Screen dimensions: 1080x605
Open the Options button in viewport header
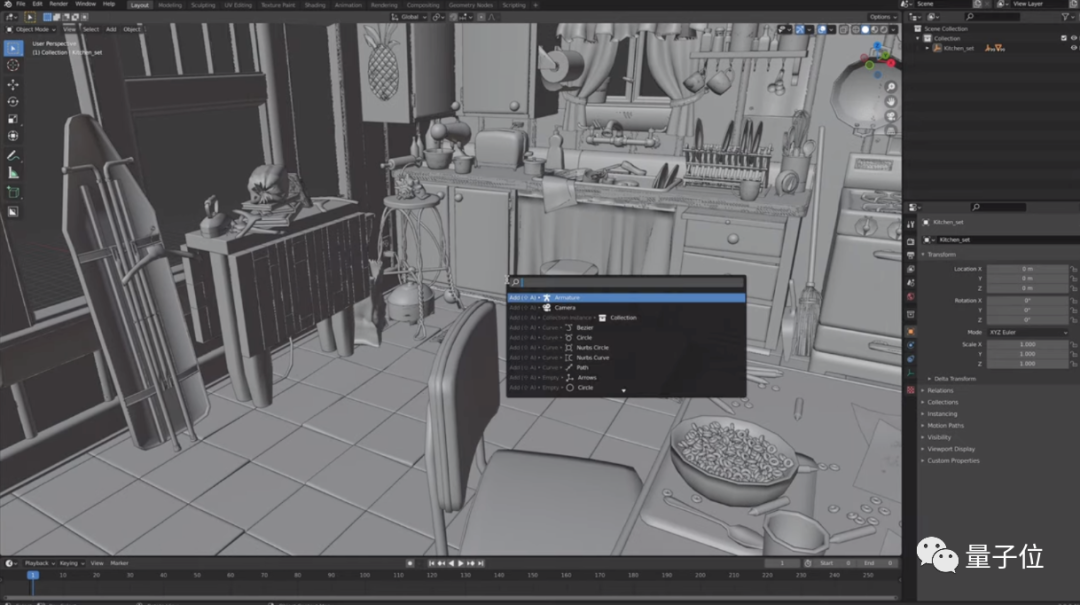tap(884, 17)
